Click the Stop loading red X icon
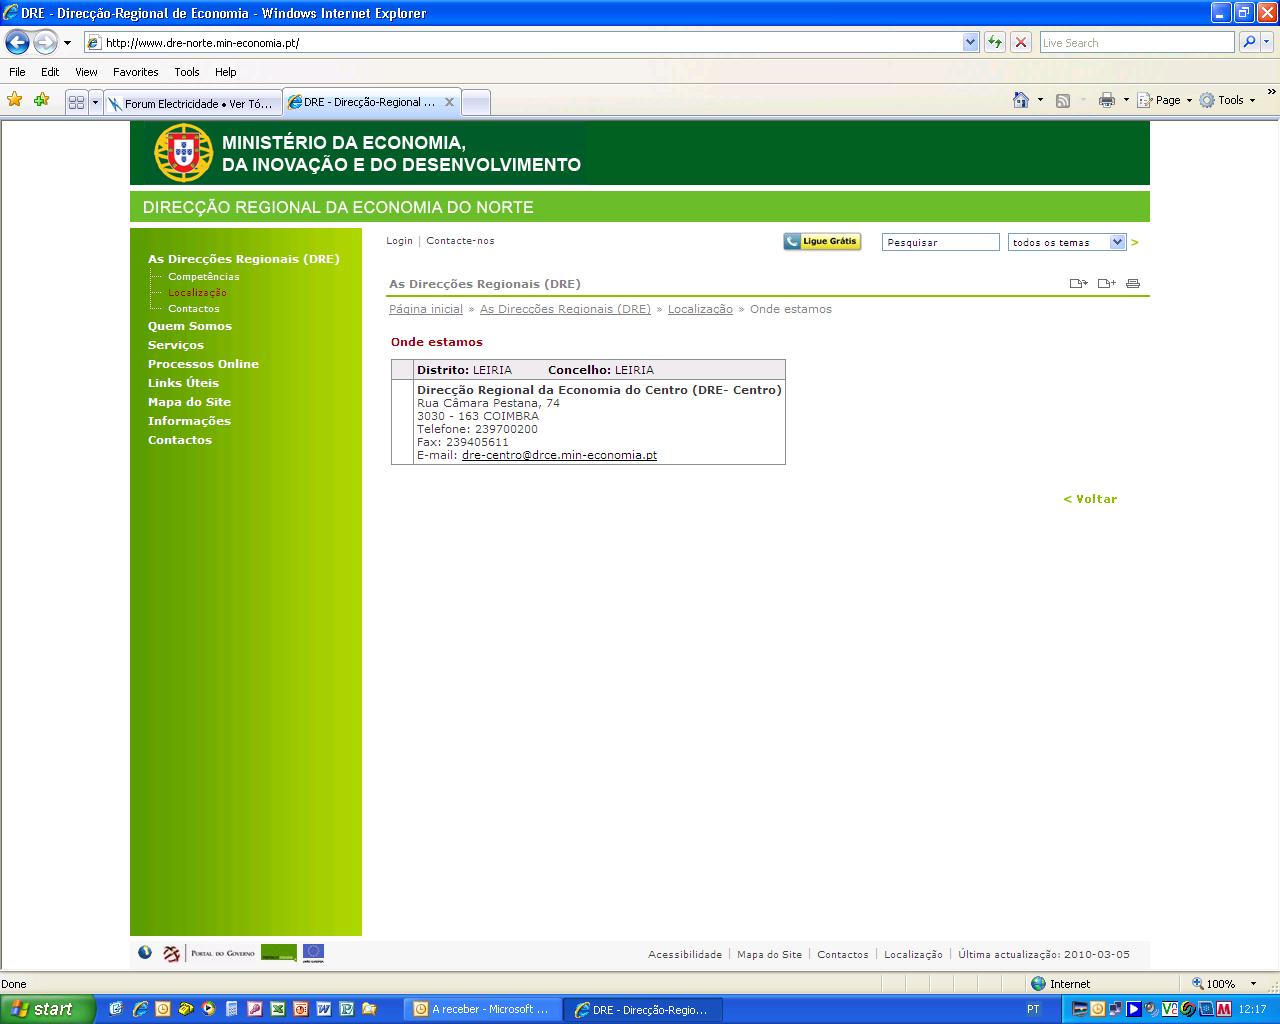Image resolution: width=1280 pixels, height=1024 pixels. 1020,43
